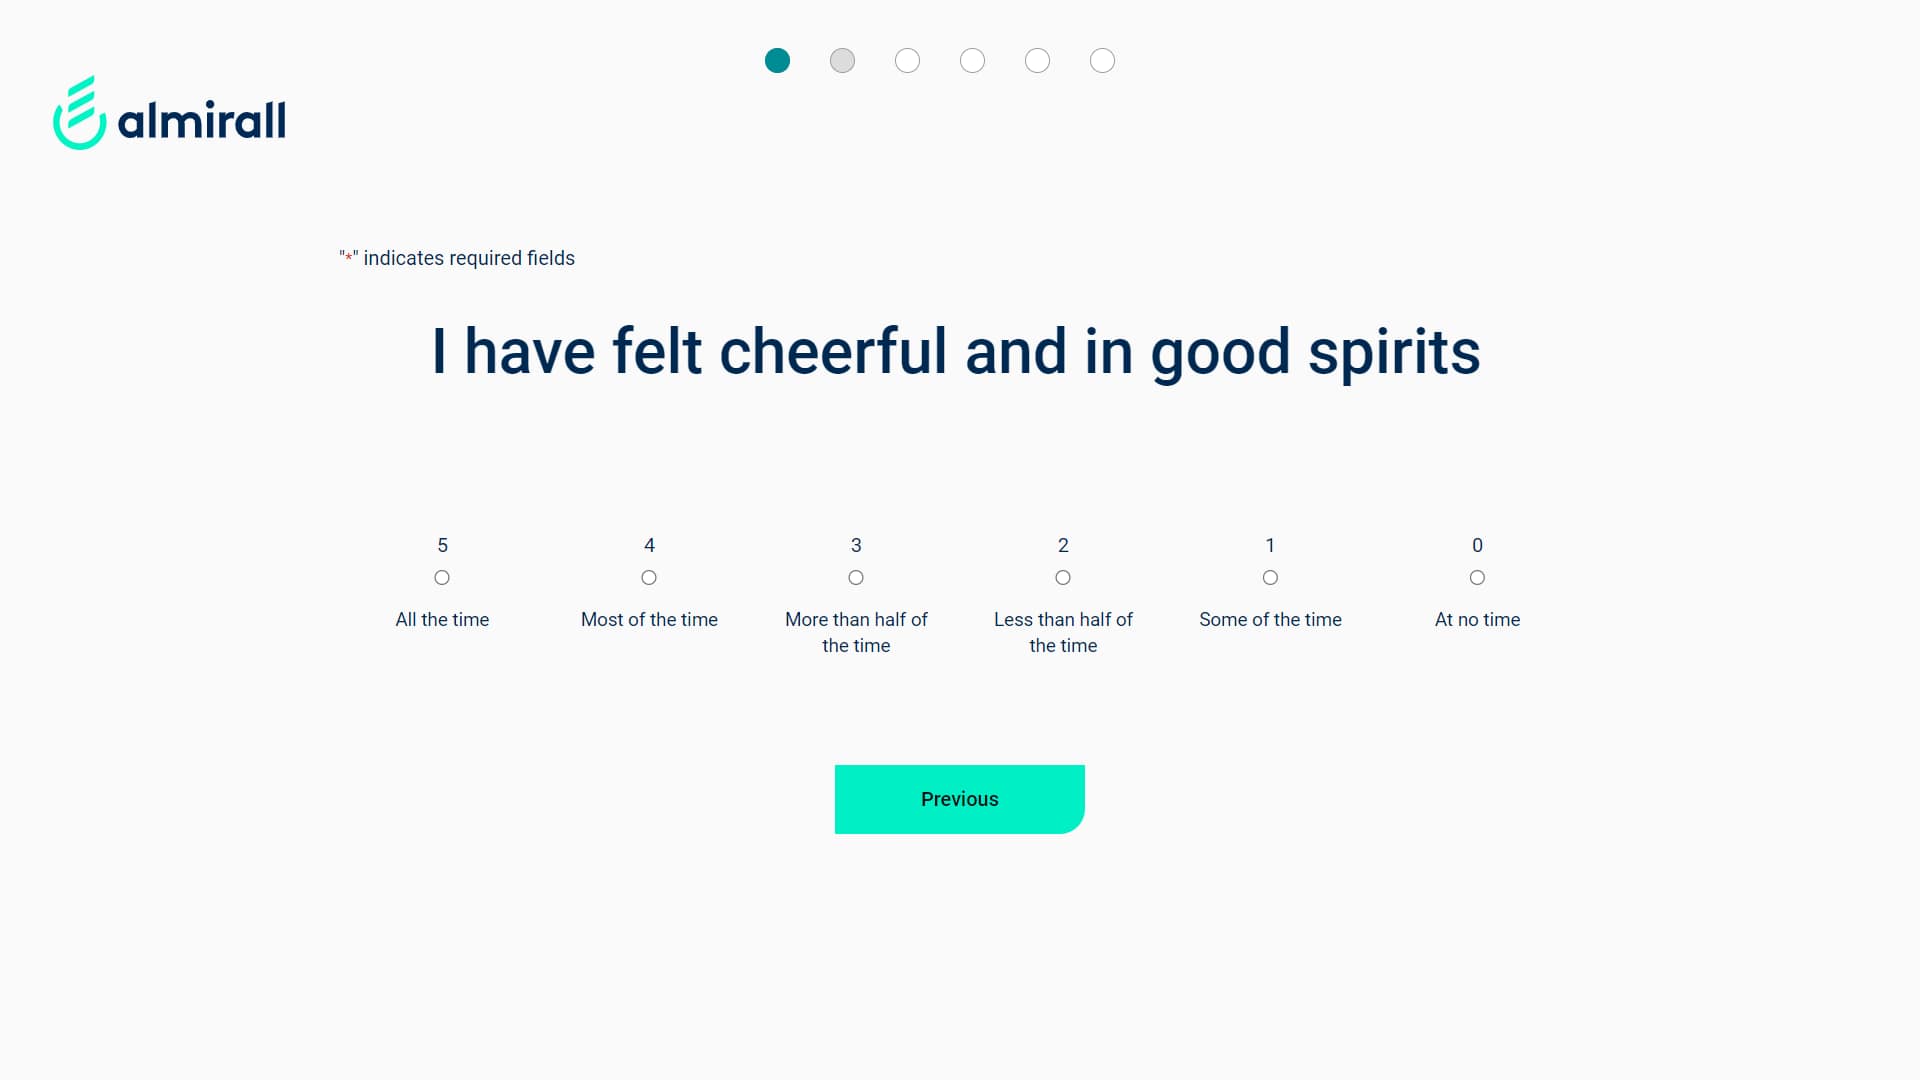The height and width of the screenshot is (1080, 1920).
Task: Select the sixth progress step dot
Action: [x=1102, y=61]
